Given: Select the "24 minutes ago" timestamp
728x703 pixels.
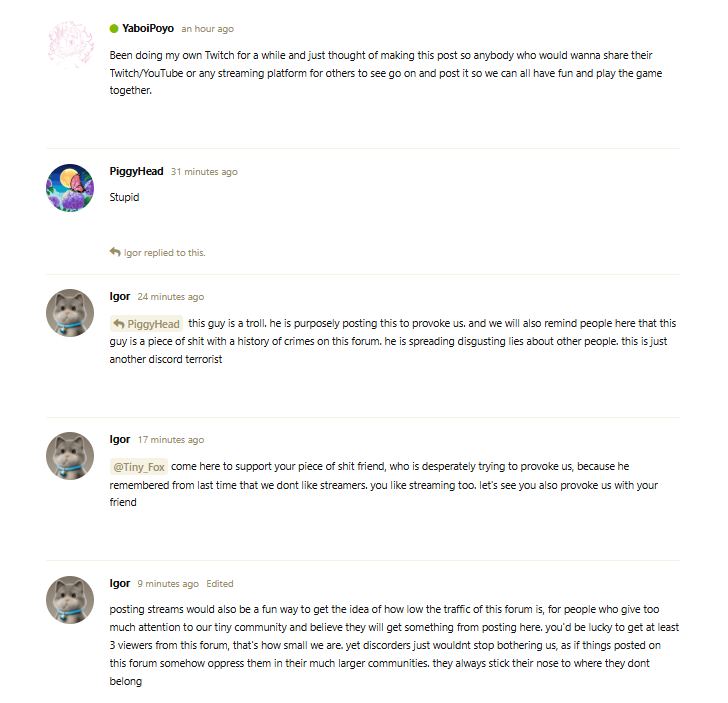Looking at the screenshot, I should [x=170, y=297].
